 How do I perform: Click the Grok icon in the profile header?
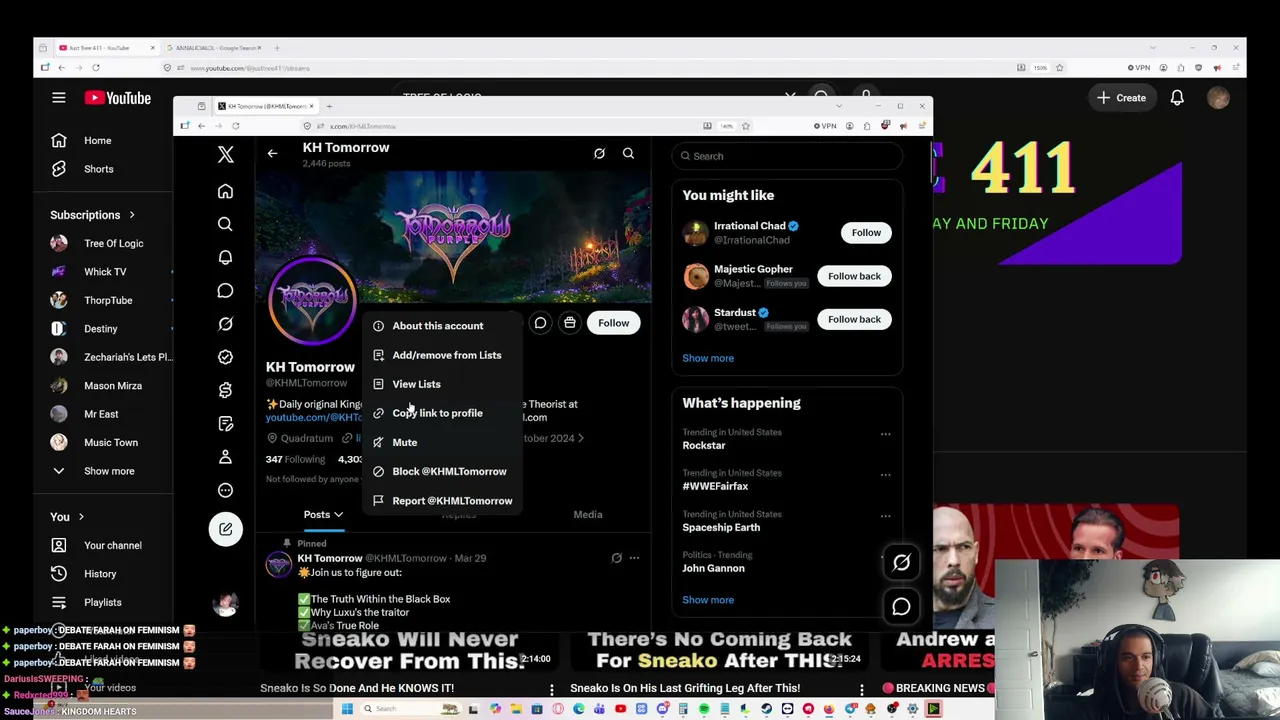click(599, 153)
